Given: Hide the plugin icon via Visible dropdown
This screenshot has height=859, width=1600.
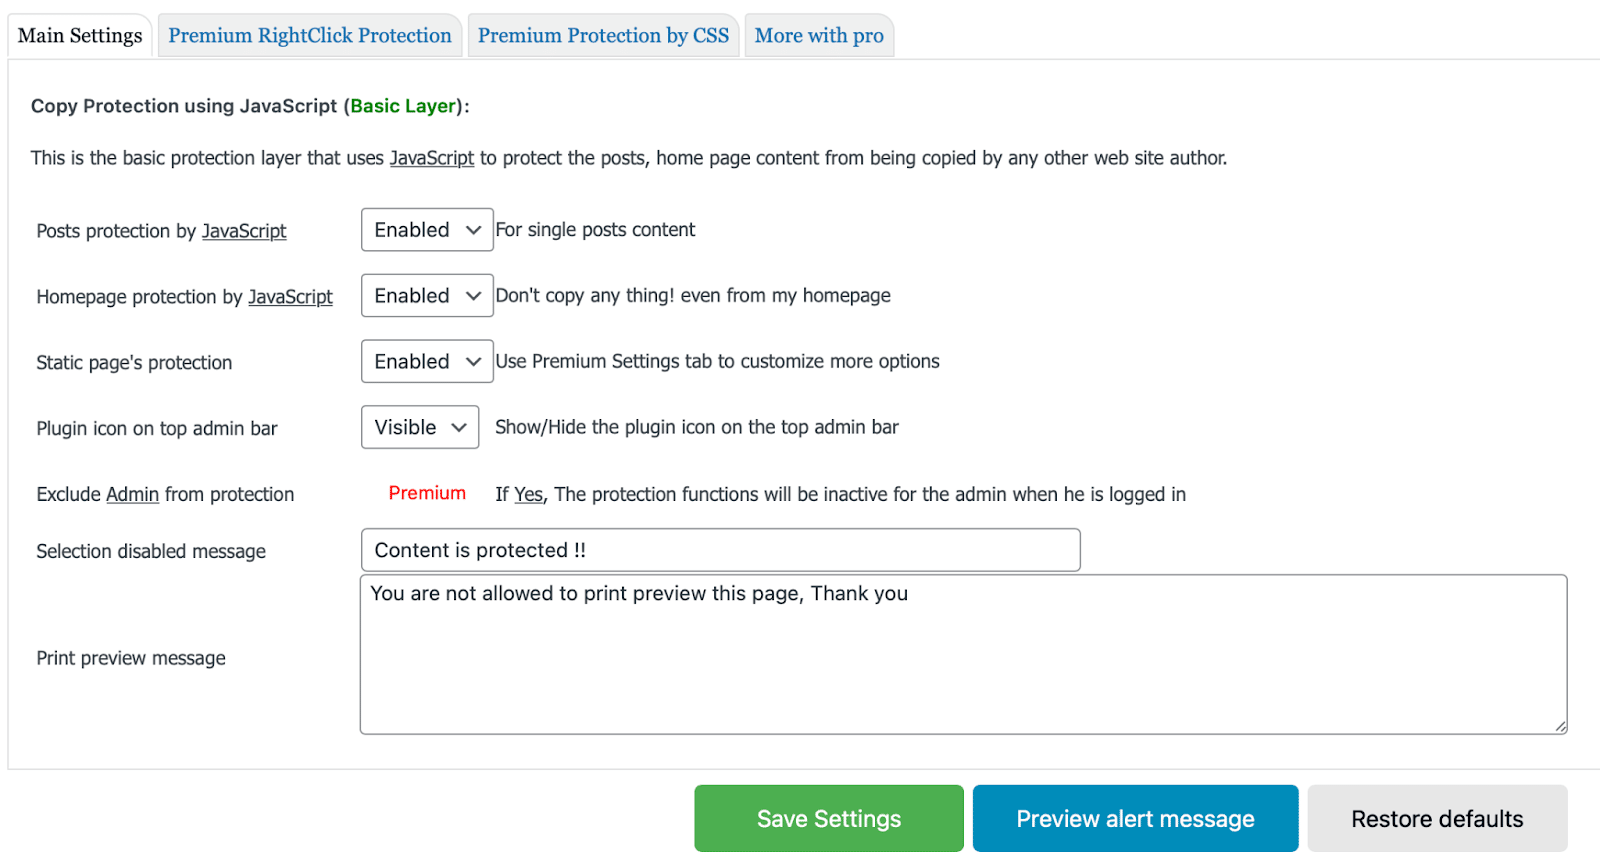Looking at the screenshot, I should (x=419, y=427).
